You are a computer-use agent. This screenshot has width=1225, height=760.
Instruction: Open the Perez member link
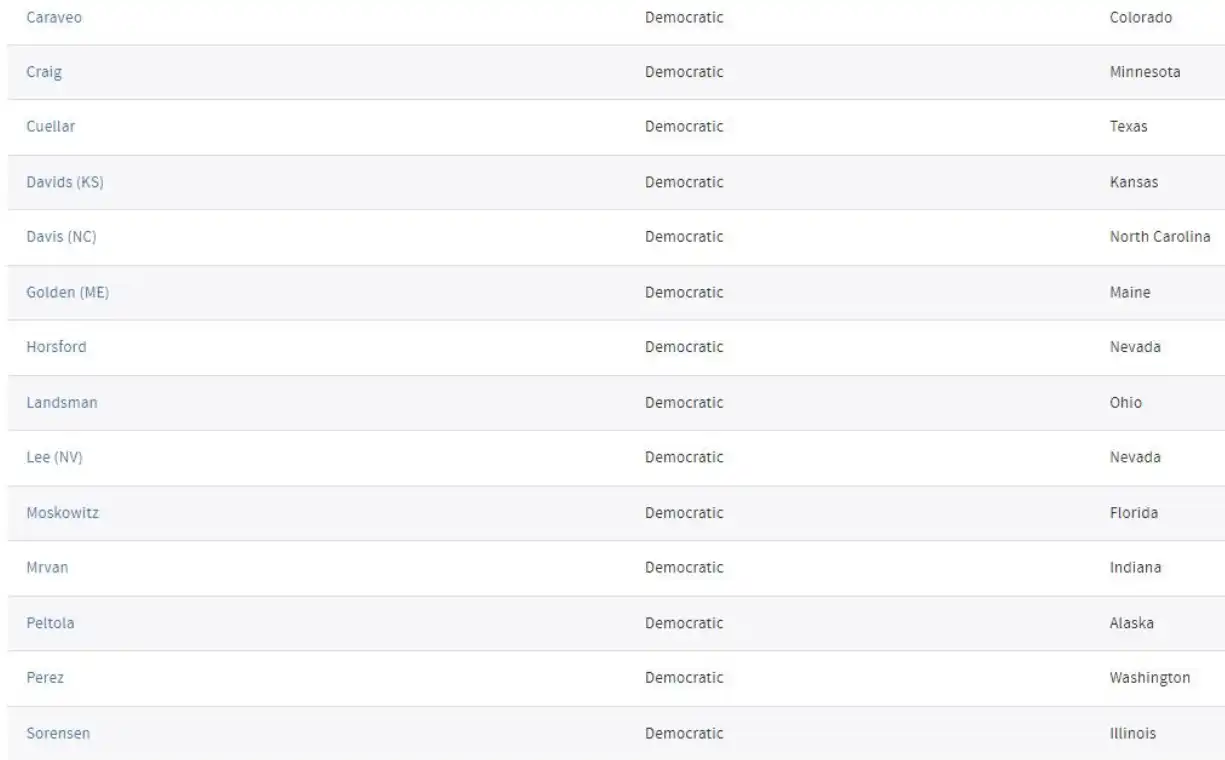coord(45,678)
